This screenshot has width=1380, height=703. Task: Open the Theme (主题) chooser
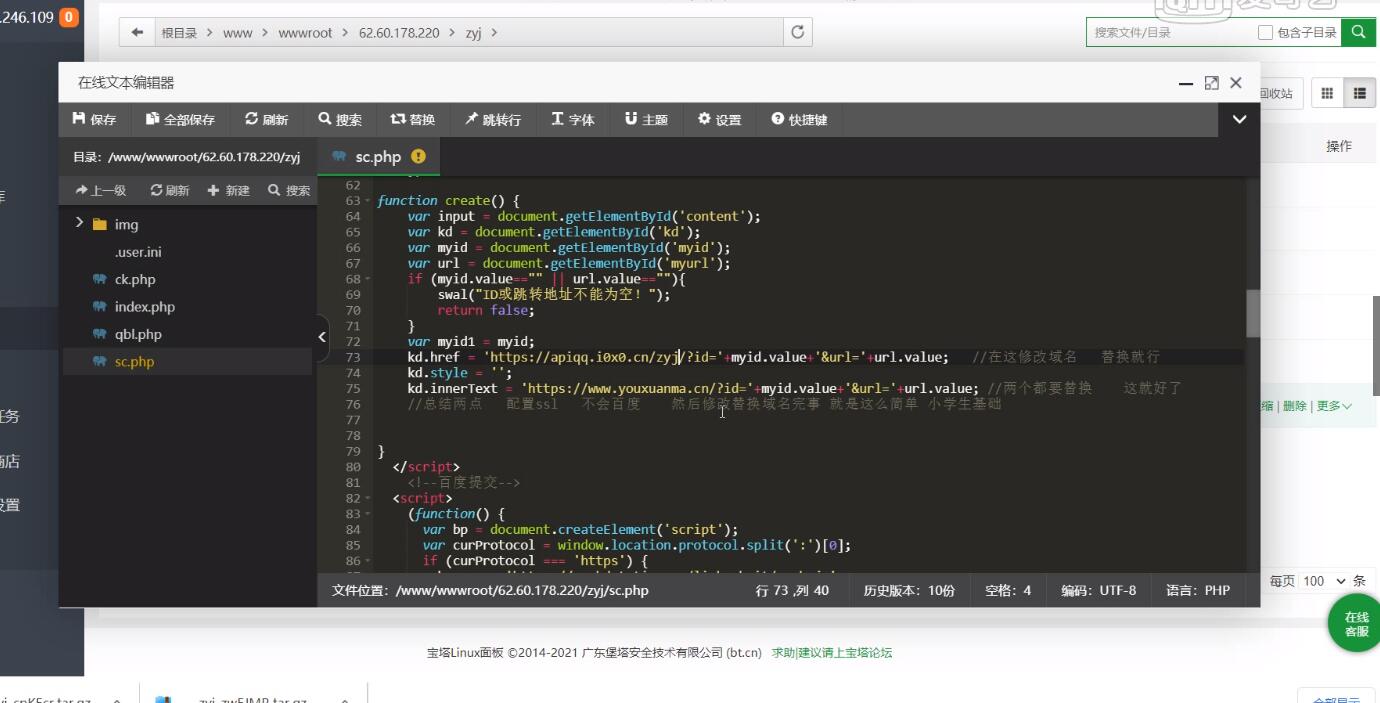coord(646,119)
